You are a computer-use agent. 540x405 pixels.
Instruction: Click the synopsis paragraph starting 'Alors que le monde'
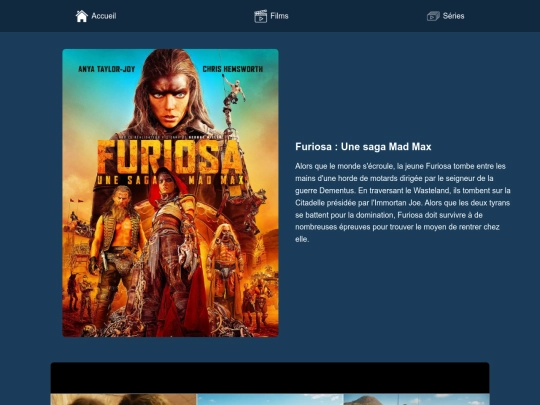coord(403,202)
